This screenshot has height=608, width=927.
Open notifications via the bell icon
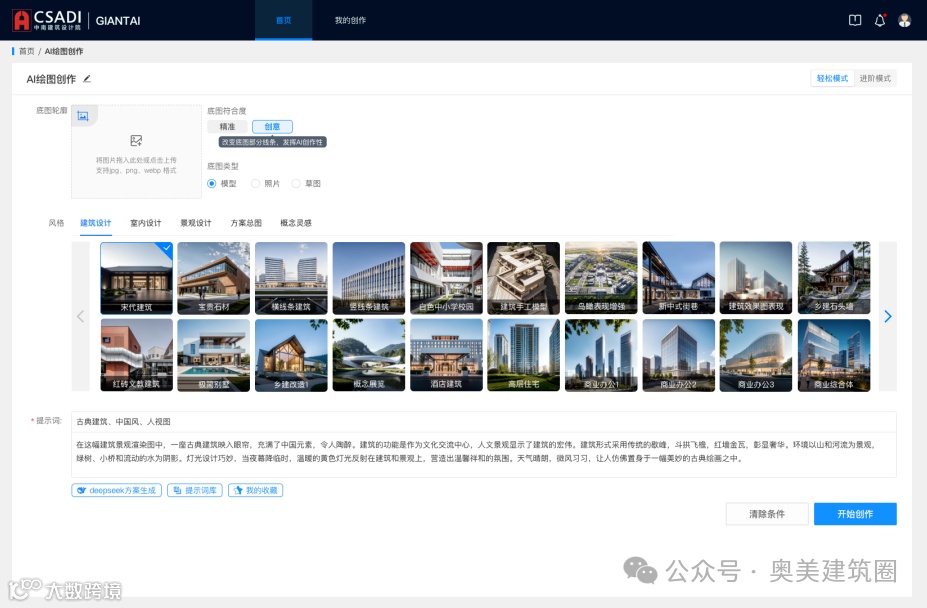pyautogui.click(x=880, y=20)
